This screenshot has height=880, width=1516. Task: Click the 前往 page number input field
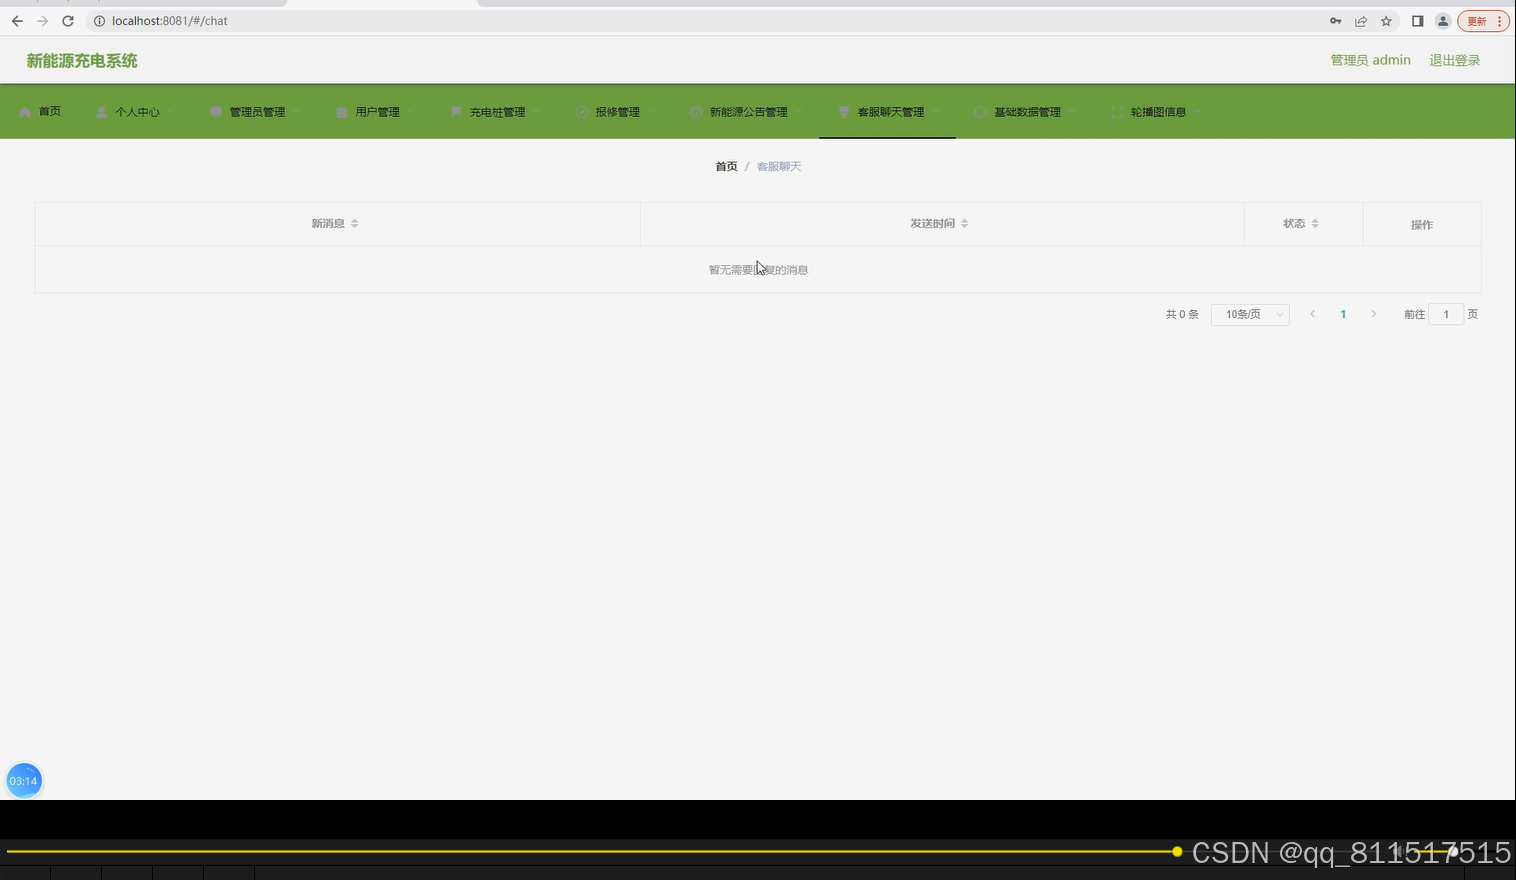click(1446, 314)
